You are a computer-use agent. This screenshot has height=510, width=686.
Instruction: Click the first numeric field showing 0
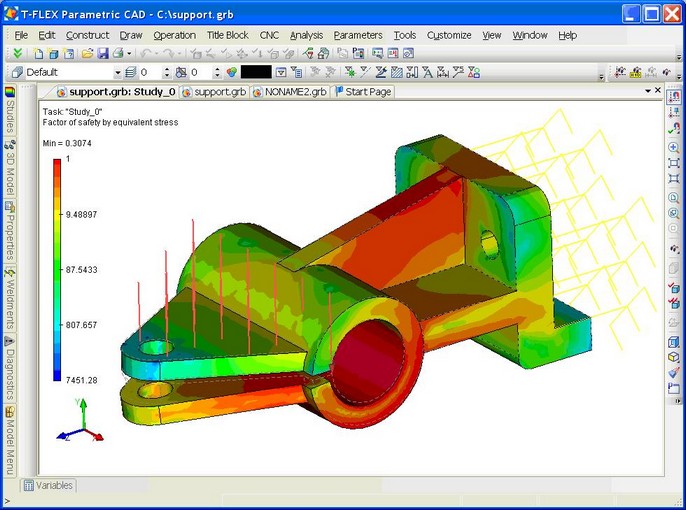pyautogui.click(x=150, y=72)
